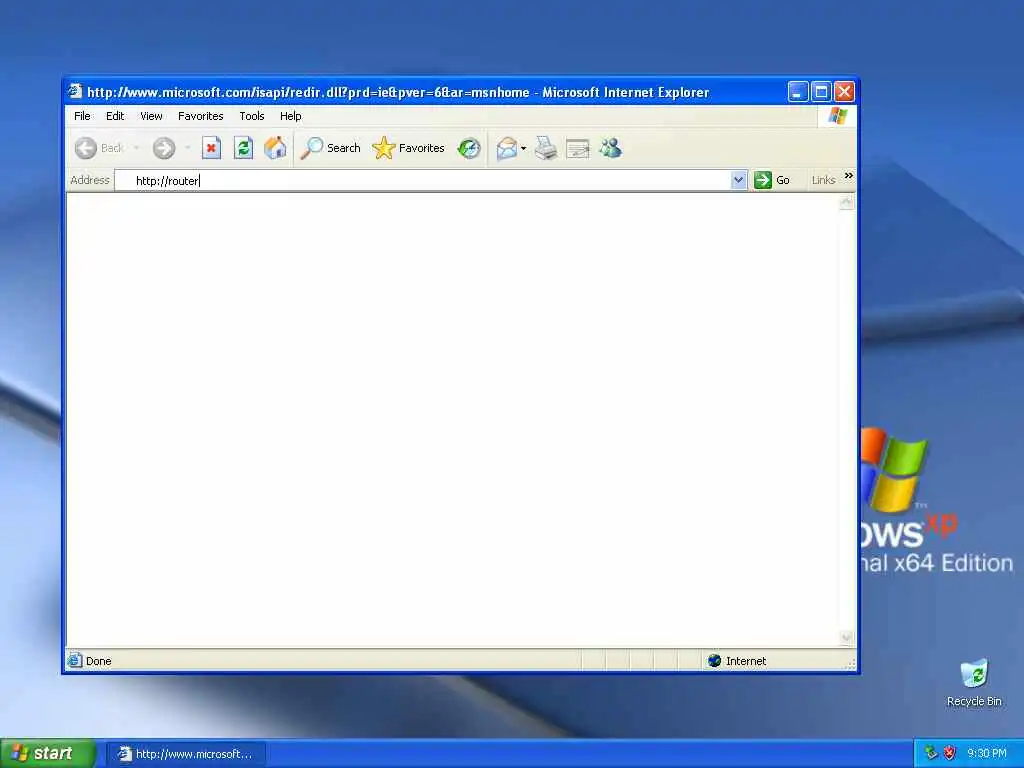Click the Windows flag throbber icon

pos(837,116)
